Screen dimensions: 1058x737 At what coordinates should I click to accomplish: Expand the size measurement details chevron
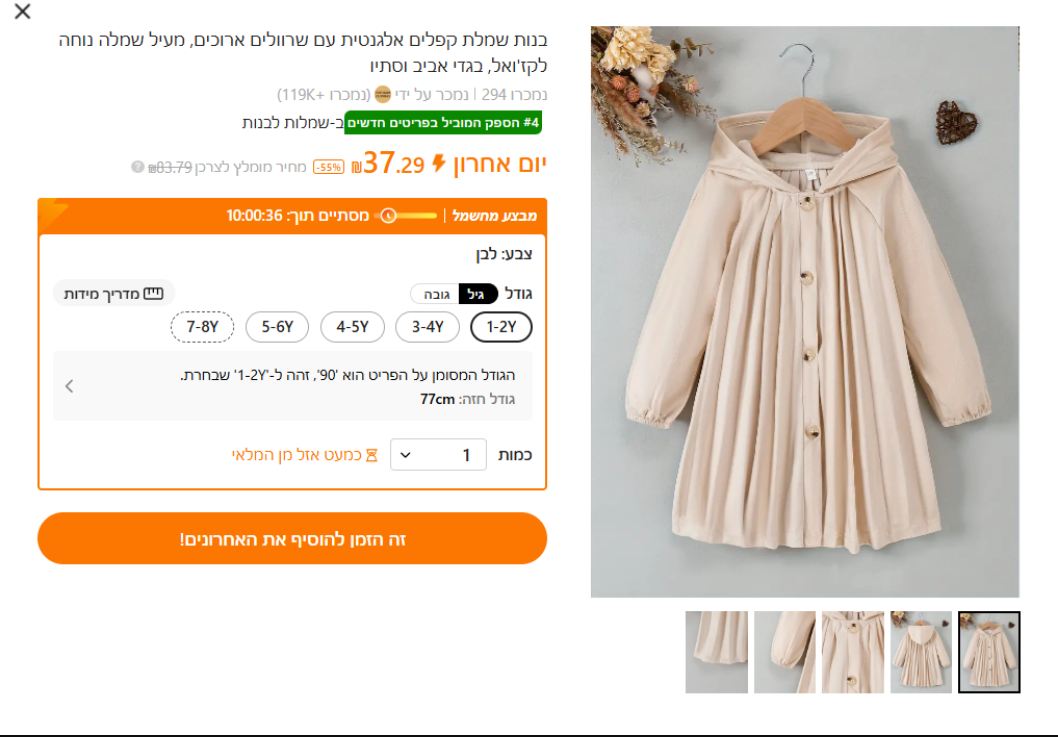click(69, 385)
